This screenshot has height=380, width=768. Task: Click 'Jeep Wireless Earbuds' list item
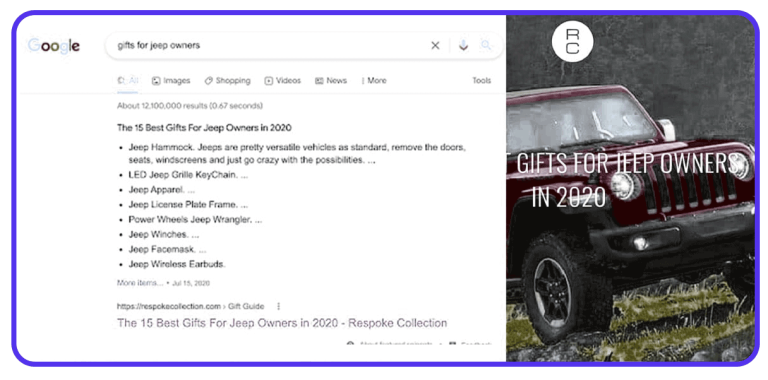(x=177, y=264)
